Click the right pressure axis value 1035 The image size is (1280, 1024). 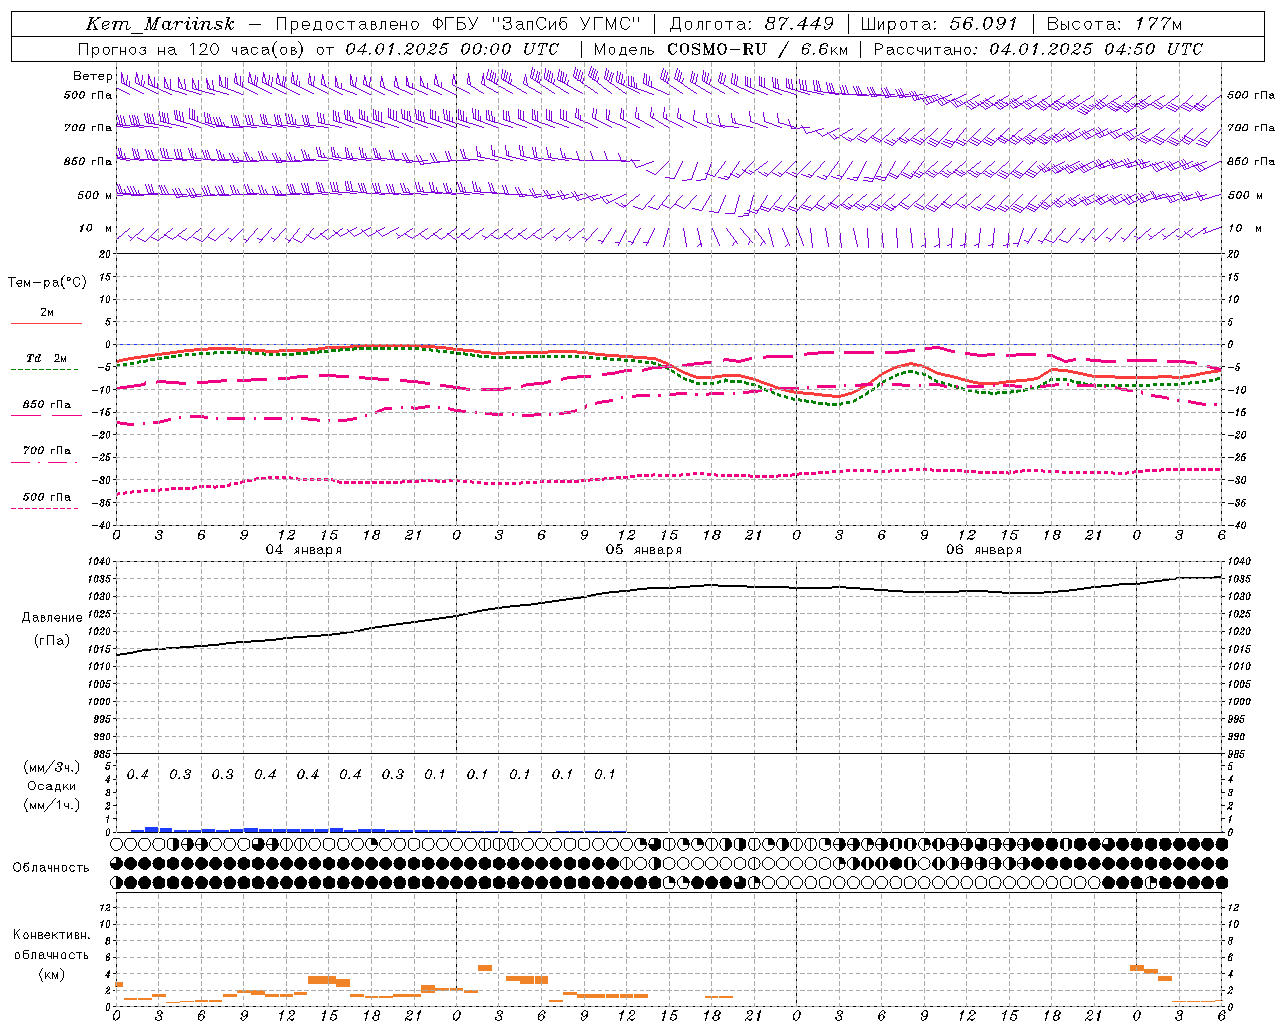(1238, 579)
